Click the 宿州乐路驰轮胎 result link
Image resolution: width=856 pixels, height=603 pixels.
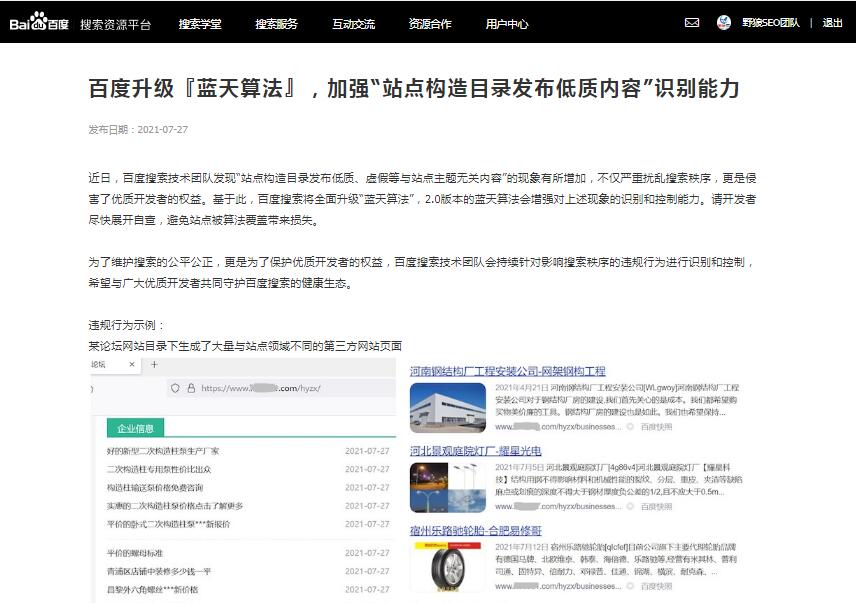click(475, 530)
